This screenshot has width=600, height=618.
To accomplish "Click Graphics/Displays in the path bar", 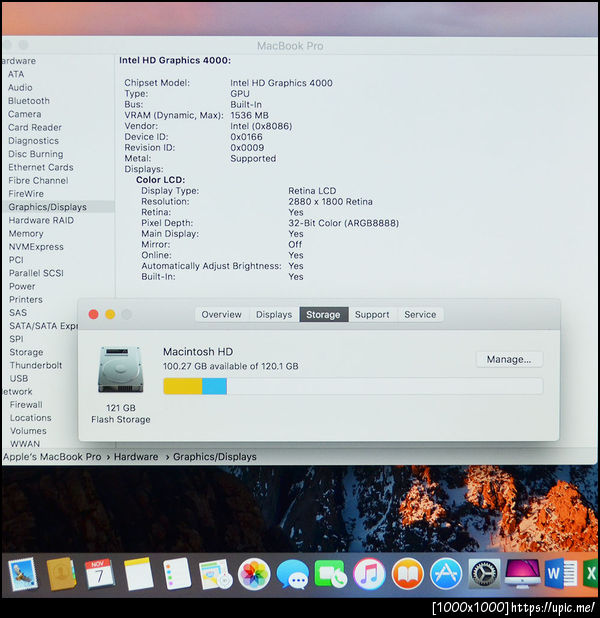I will pyautogui.click(x=215, y=457).
